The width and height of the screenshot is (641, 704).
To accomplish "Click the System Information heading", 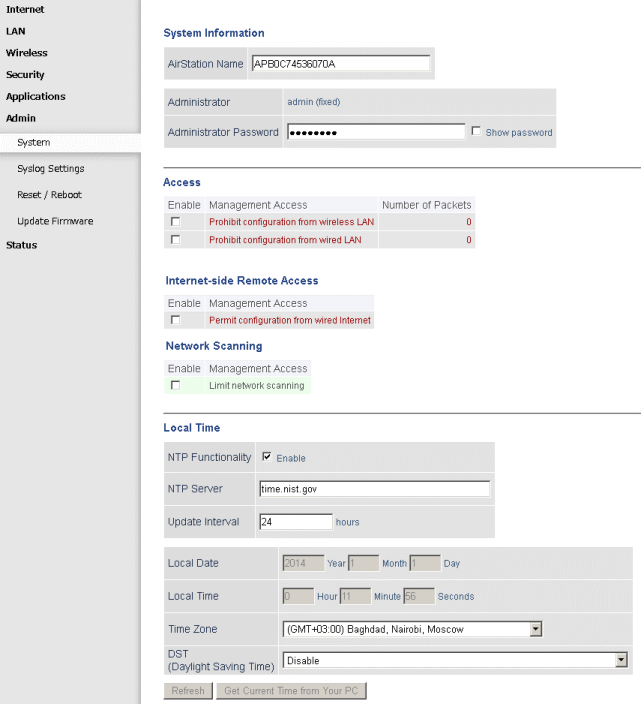I will (214, 33).
